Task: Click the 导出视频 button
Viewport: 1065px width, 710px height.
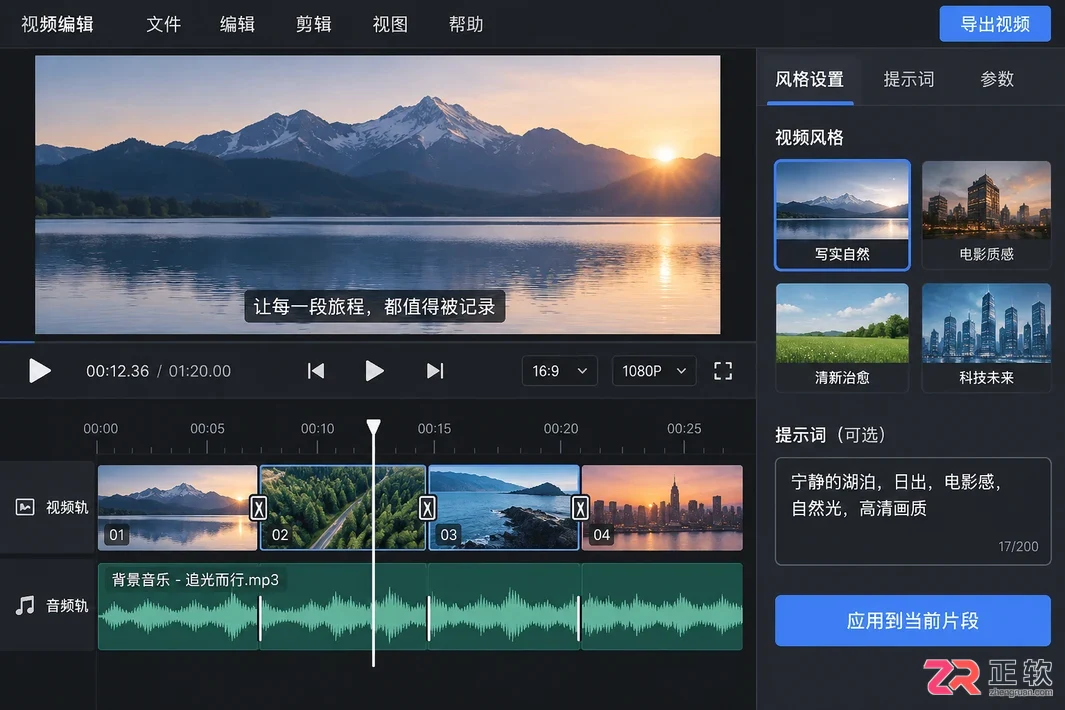Action: [995, 24]
